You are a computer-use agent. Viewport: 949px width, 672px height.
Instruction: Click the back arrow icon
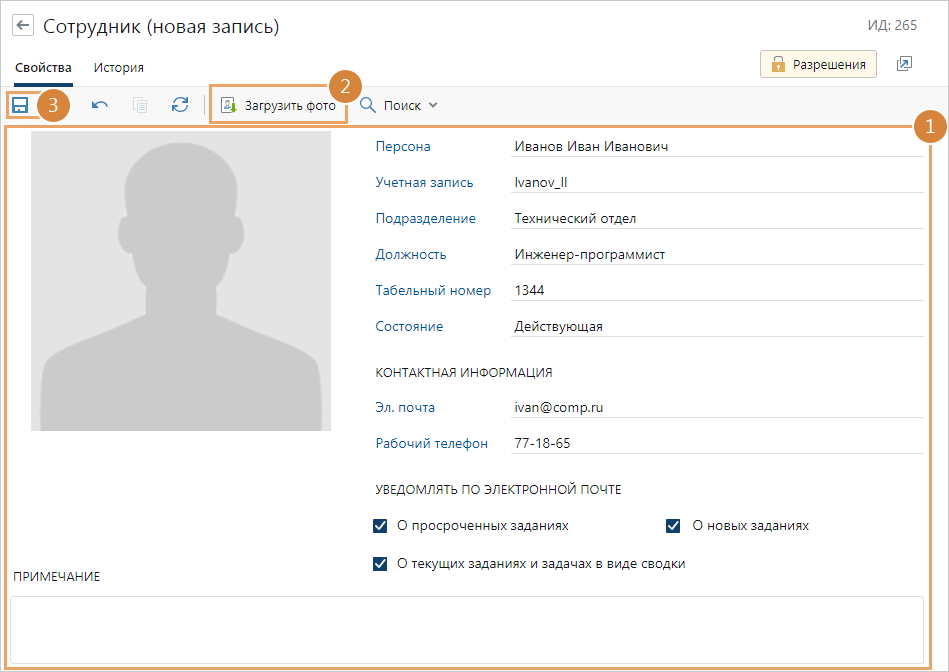(x=23, y=27)
